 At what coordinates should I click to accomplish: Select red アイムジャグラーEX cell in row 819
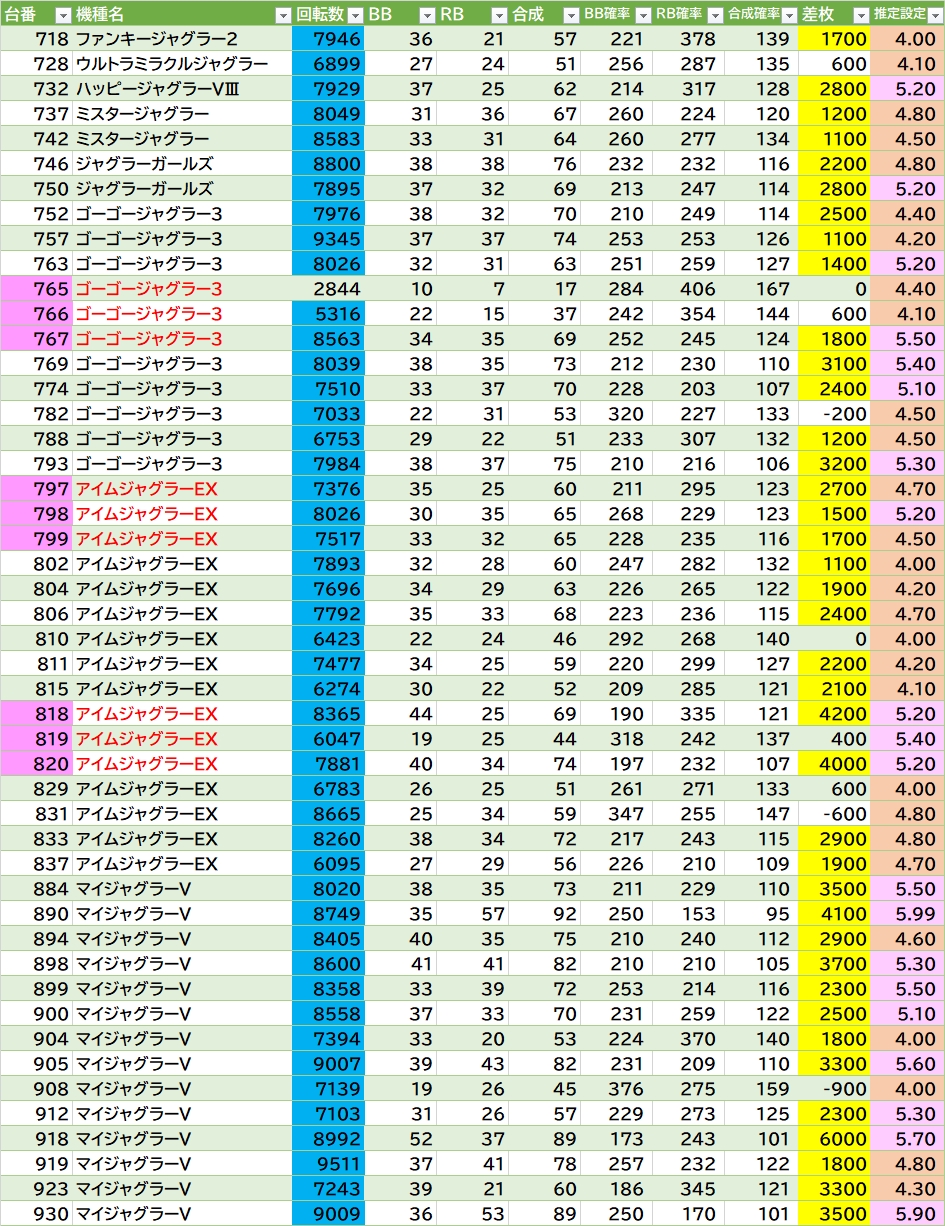pos(182,739)
